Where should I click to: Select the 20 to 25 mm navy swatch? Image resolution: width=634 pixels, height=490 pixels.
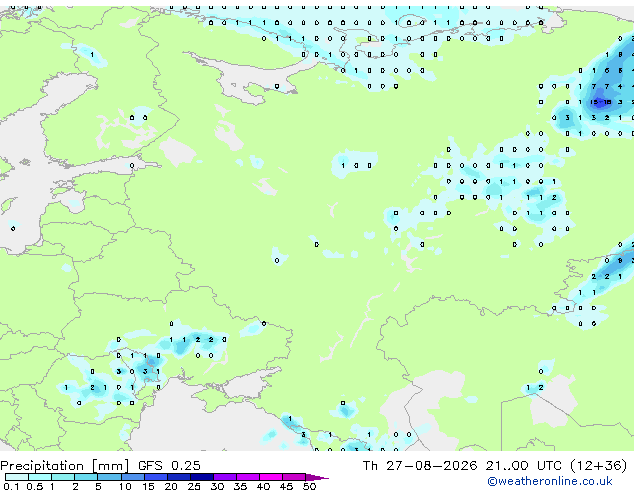coord(178,477)
